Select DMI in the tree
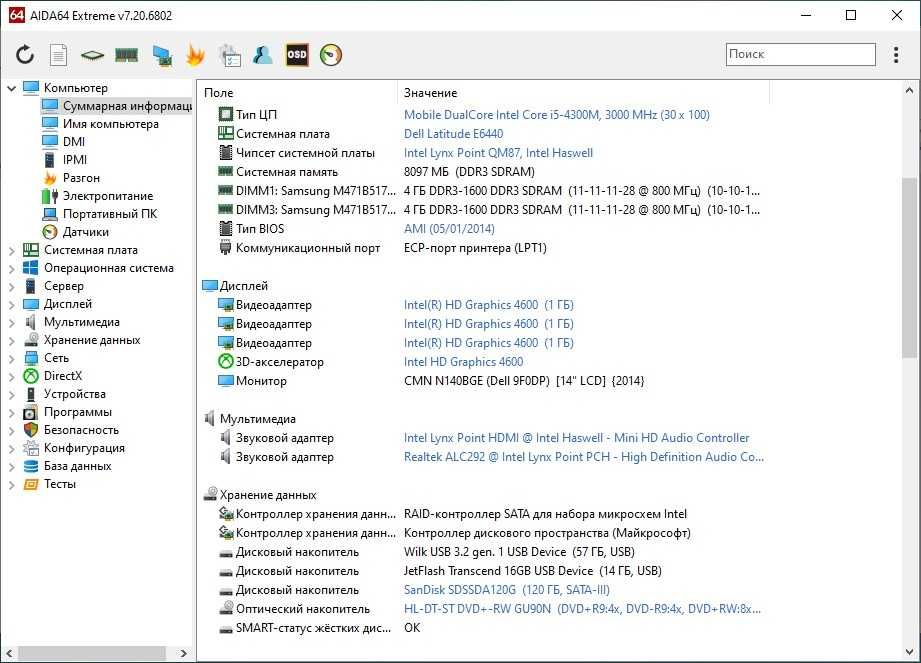 73,142
